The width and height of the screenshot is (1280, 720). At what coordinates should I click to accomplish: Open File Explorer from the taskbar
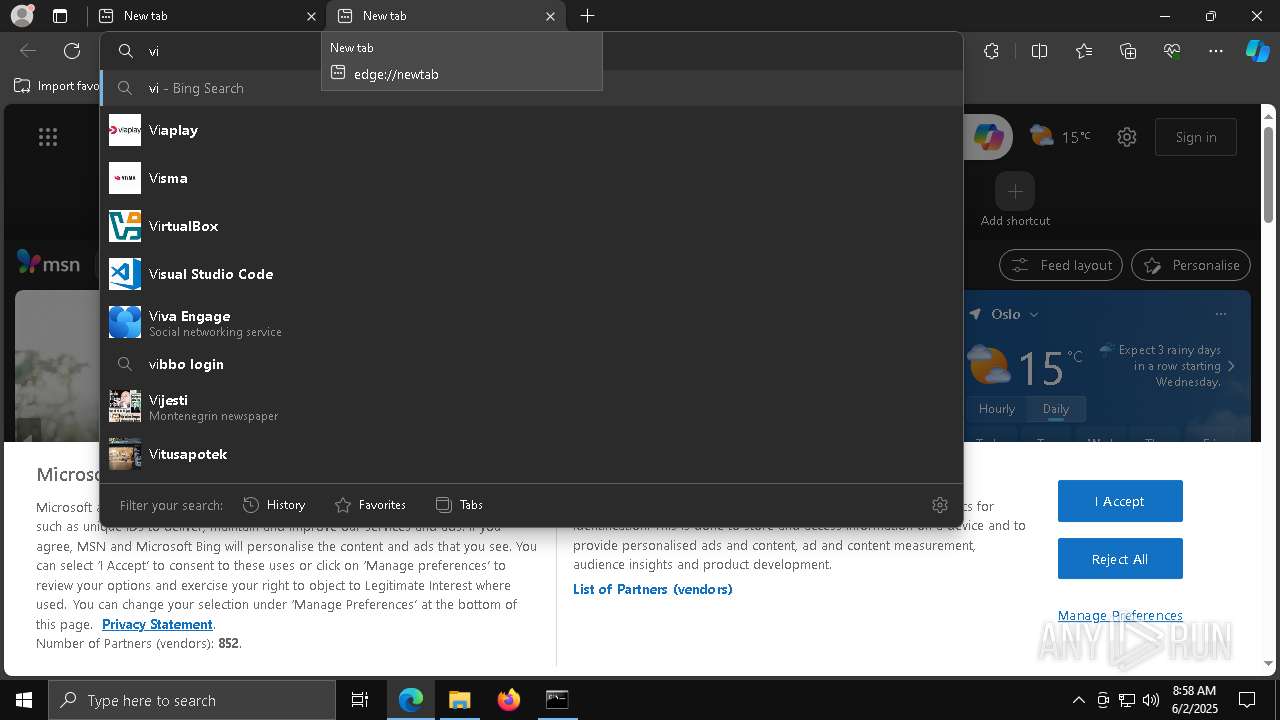[460, 700]
